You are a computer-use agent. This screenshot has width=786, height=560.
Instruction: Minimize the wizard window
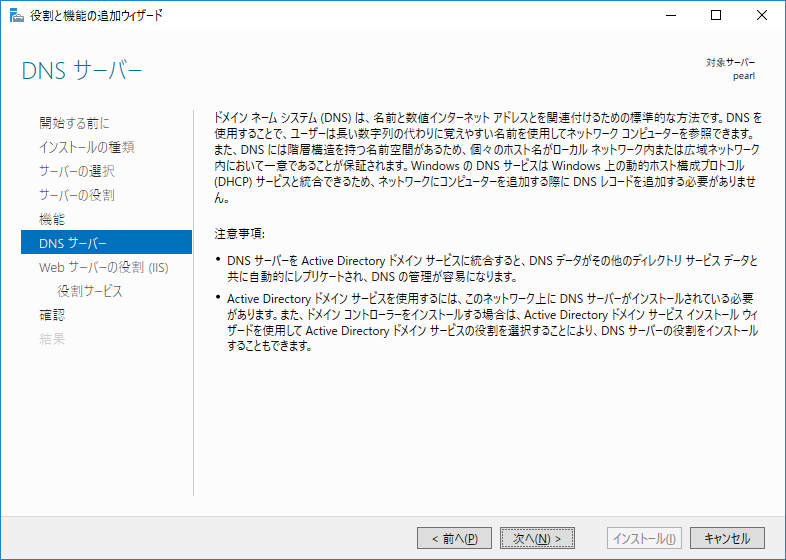pyautogui.click(x=671, y=16)
